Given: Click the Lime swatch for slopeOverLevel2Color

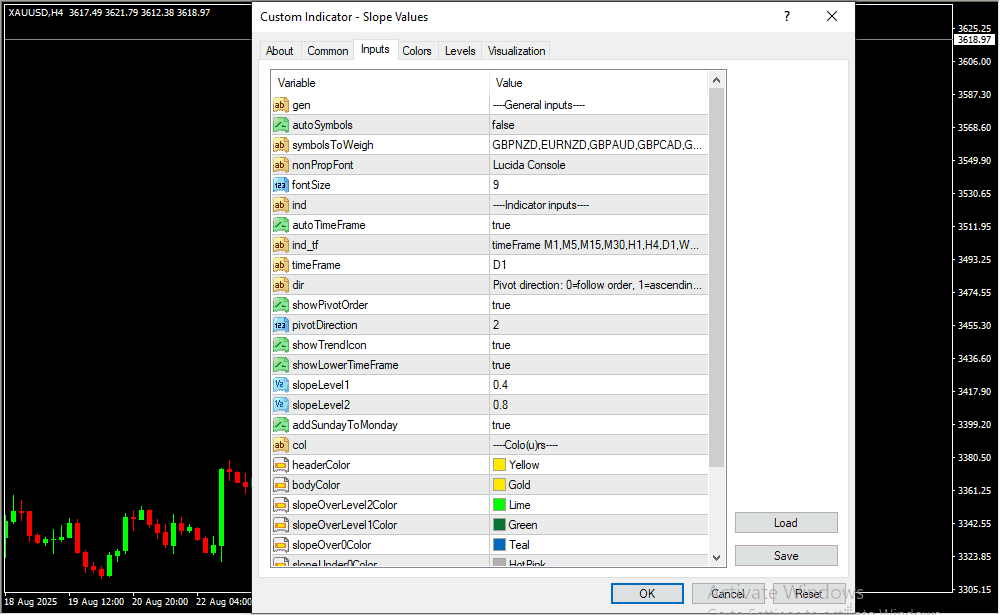Looking at the screenshot, I should pos(499,505).
